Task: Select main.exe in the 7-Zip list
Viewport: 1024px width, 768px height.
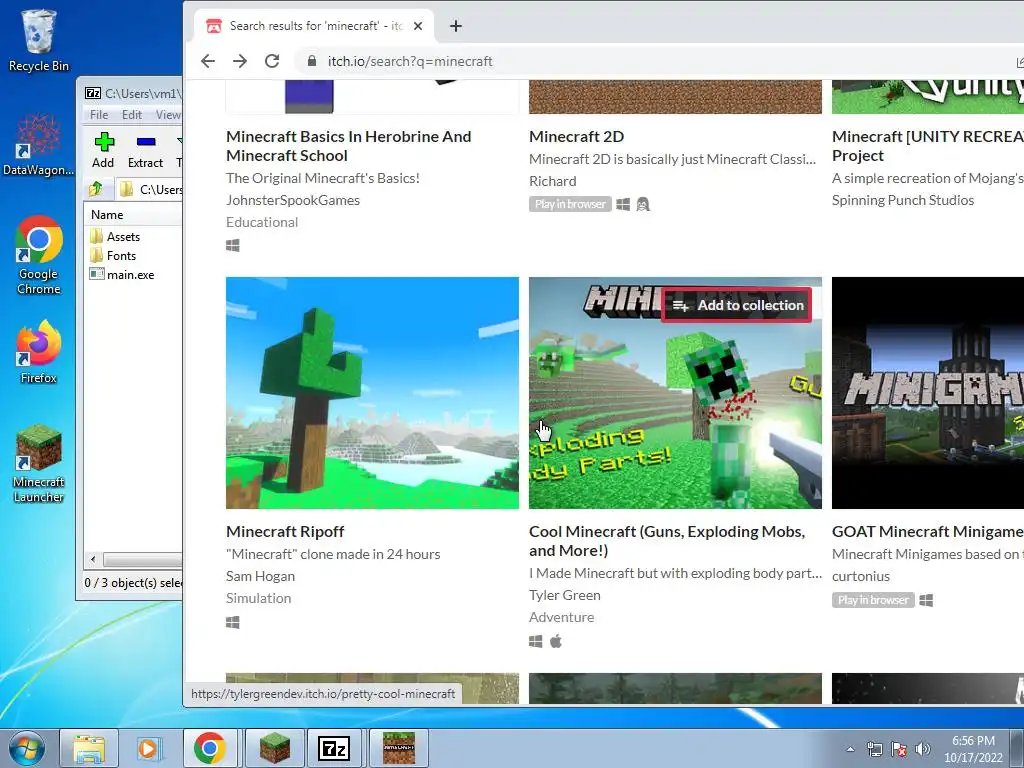Action: coord(122,275)
